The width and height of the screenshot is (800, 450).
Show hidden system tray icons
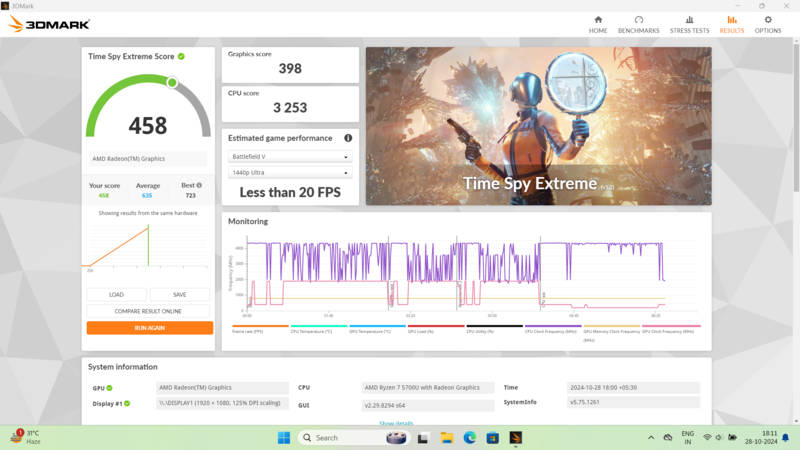651,438
